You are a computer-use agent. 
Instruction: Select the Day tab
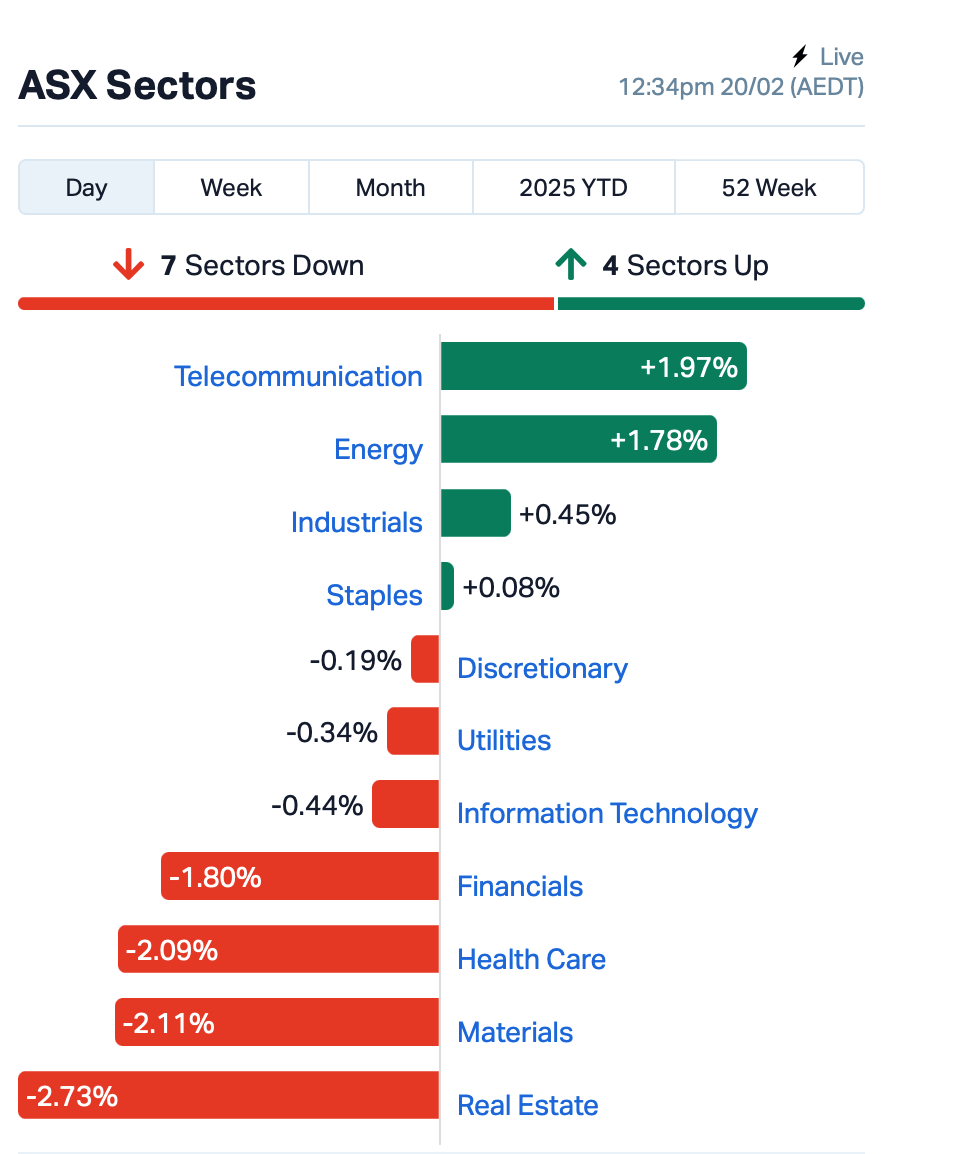coord(86,188)
